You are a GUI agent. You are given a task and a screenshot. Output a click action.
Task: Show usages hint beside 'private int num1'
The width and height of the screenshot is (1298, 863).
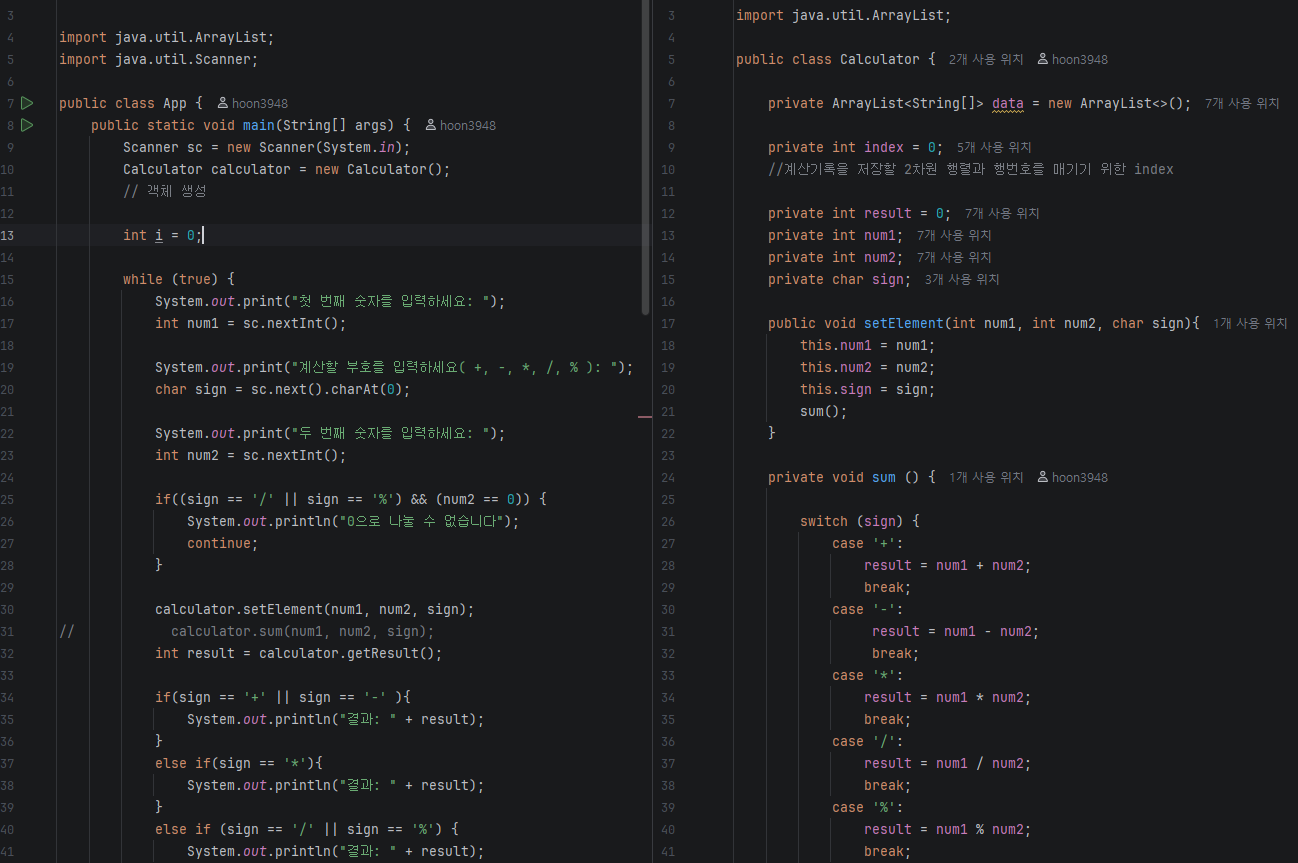[954, 235]
